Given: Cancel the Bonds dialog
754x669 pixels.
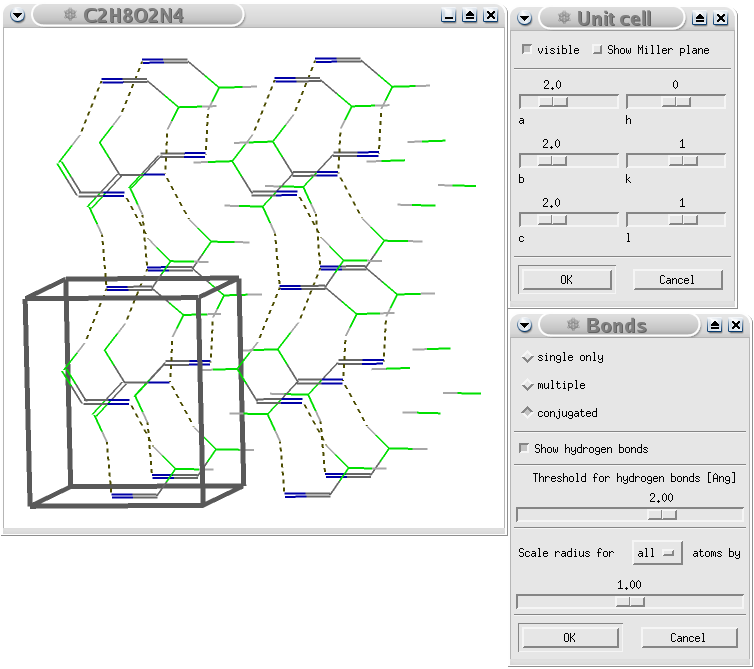Looking at the screenshot, I should pos(687,637).
